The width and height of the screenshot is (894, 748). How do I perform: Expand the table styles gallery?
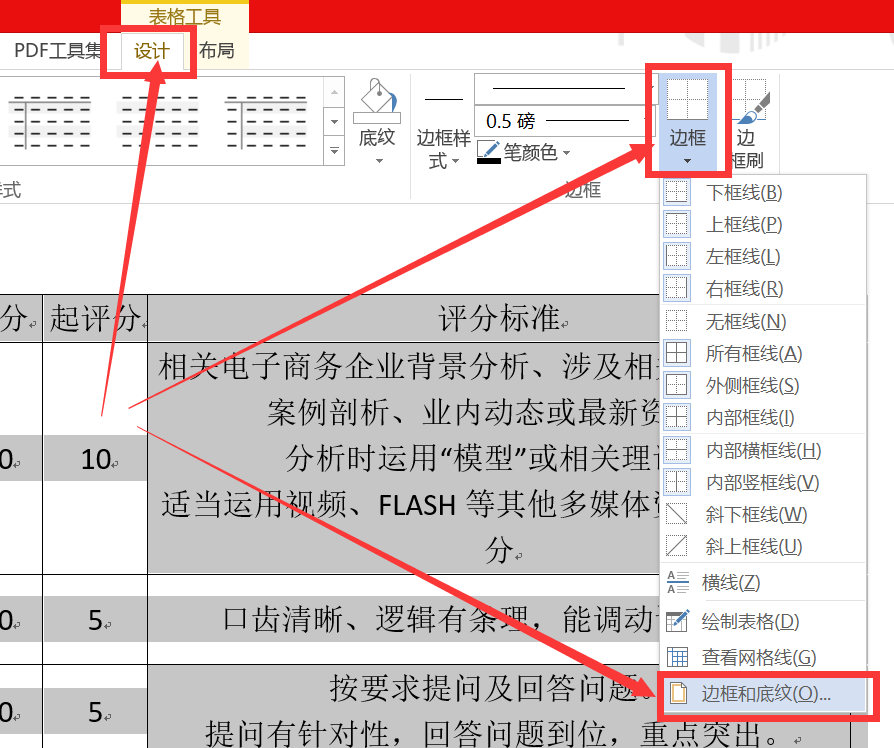point(334,151)
